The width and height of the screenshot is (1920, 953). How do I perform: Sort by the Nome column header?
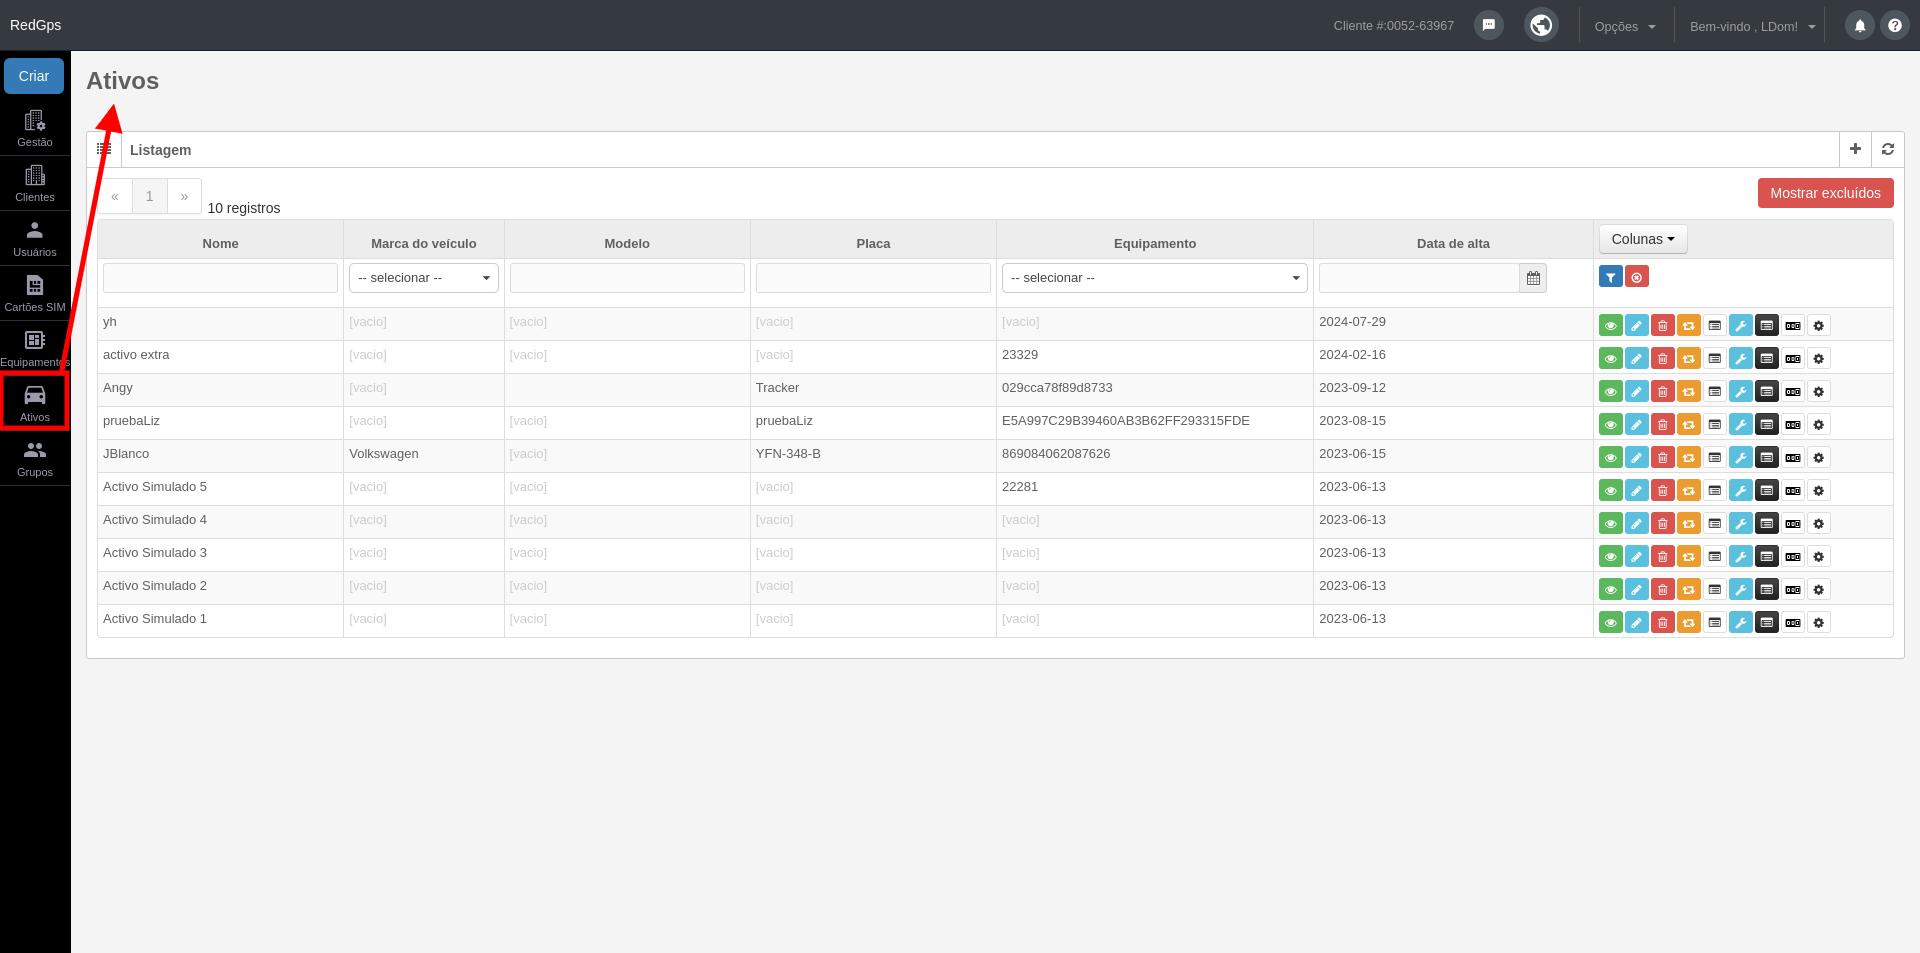[220, 243]
